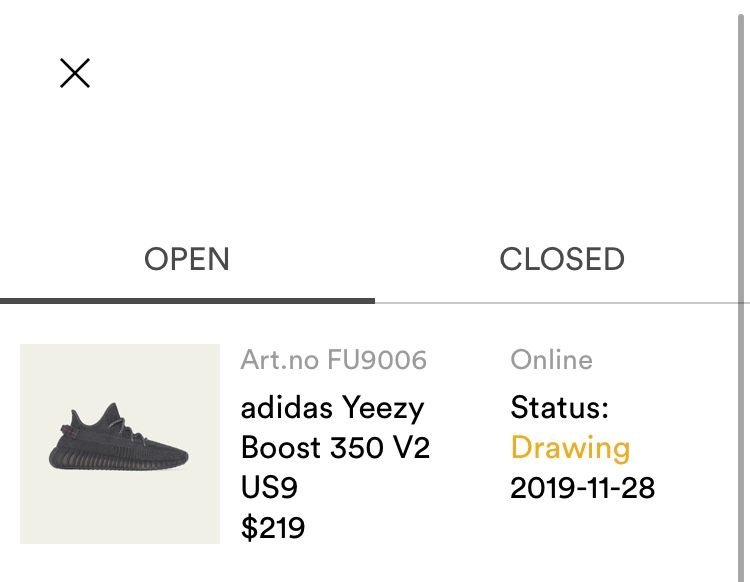The height and width of the screenshot is (582, 750).
Task: Switch to the CLOSED tab
Action: pyautogui.click(x=562, y=259)
